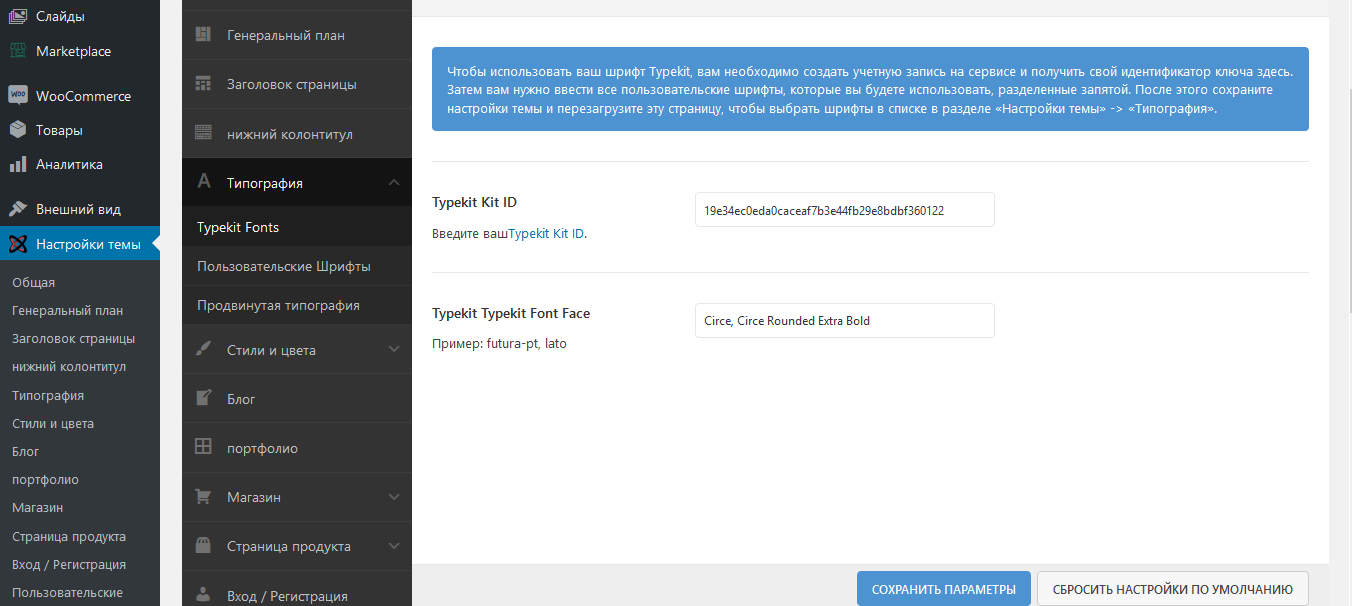Screen dimensions: 1352x606
Task: Select Блог options tab
Action: pos(297,398)
